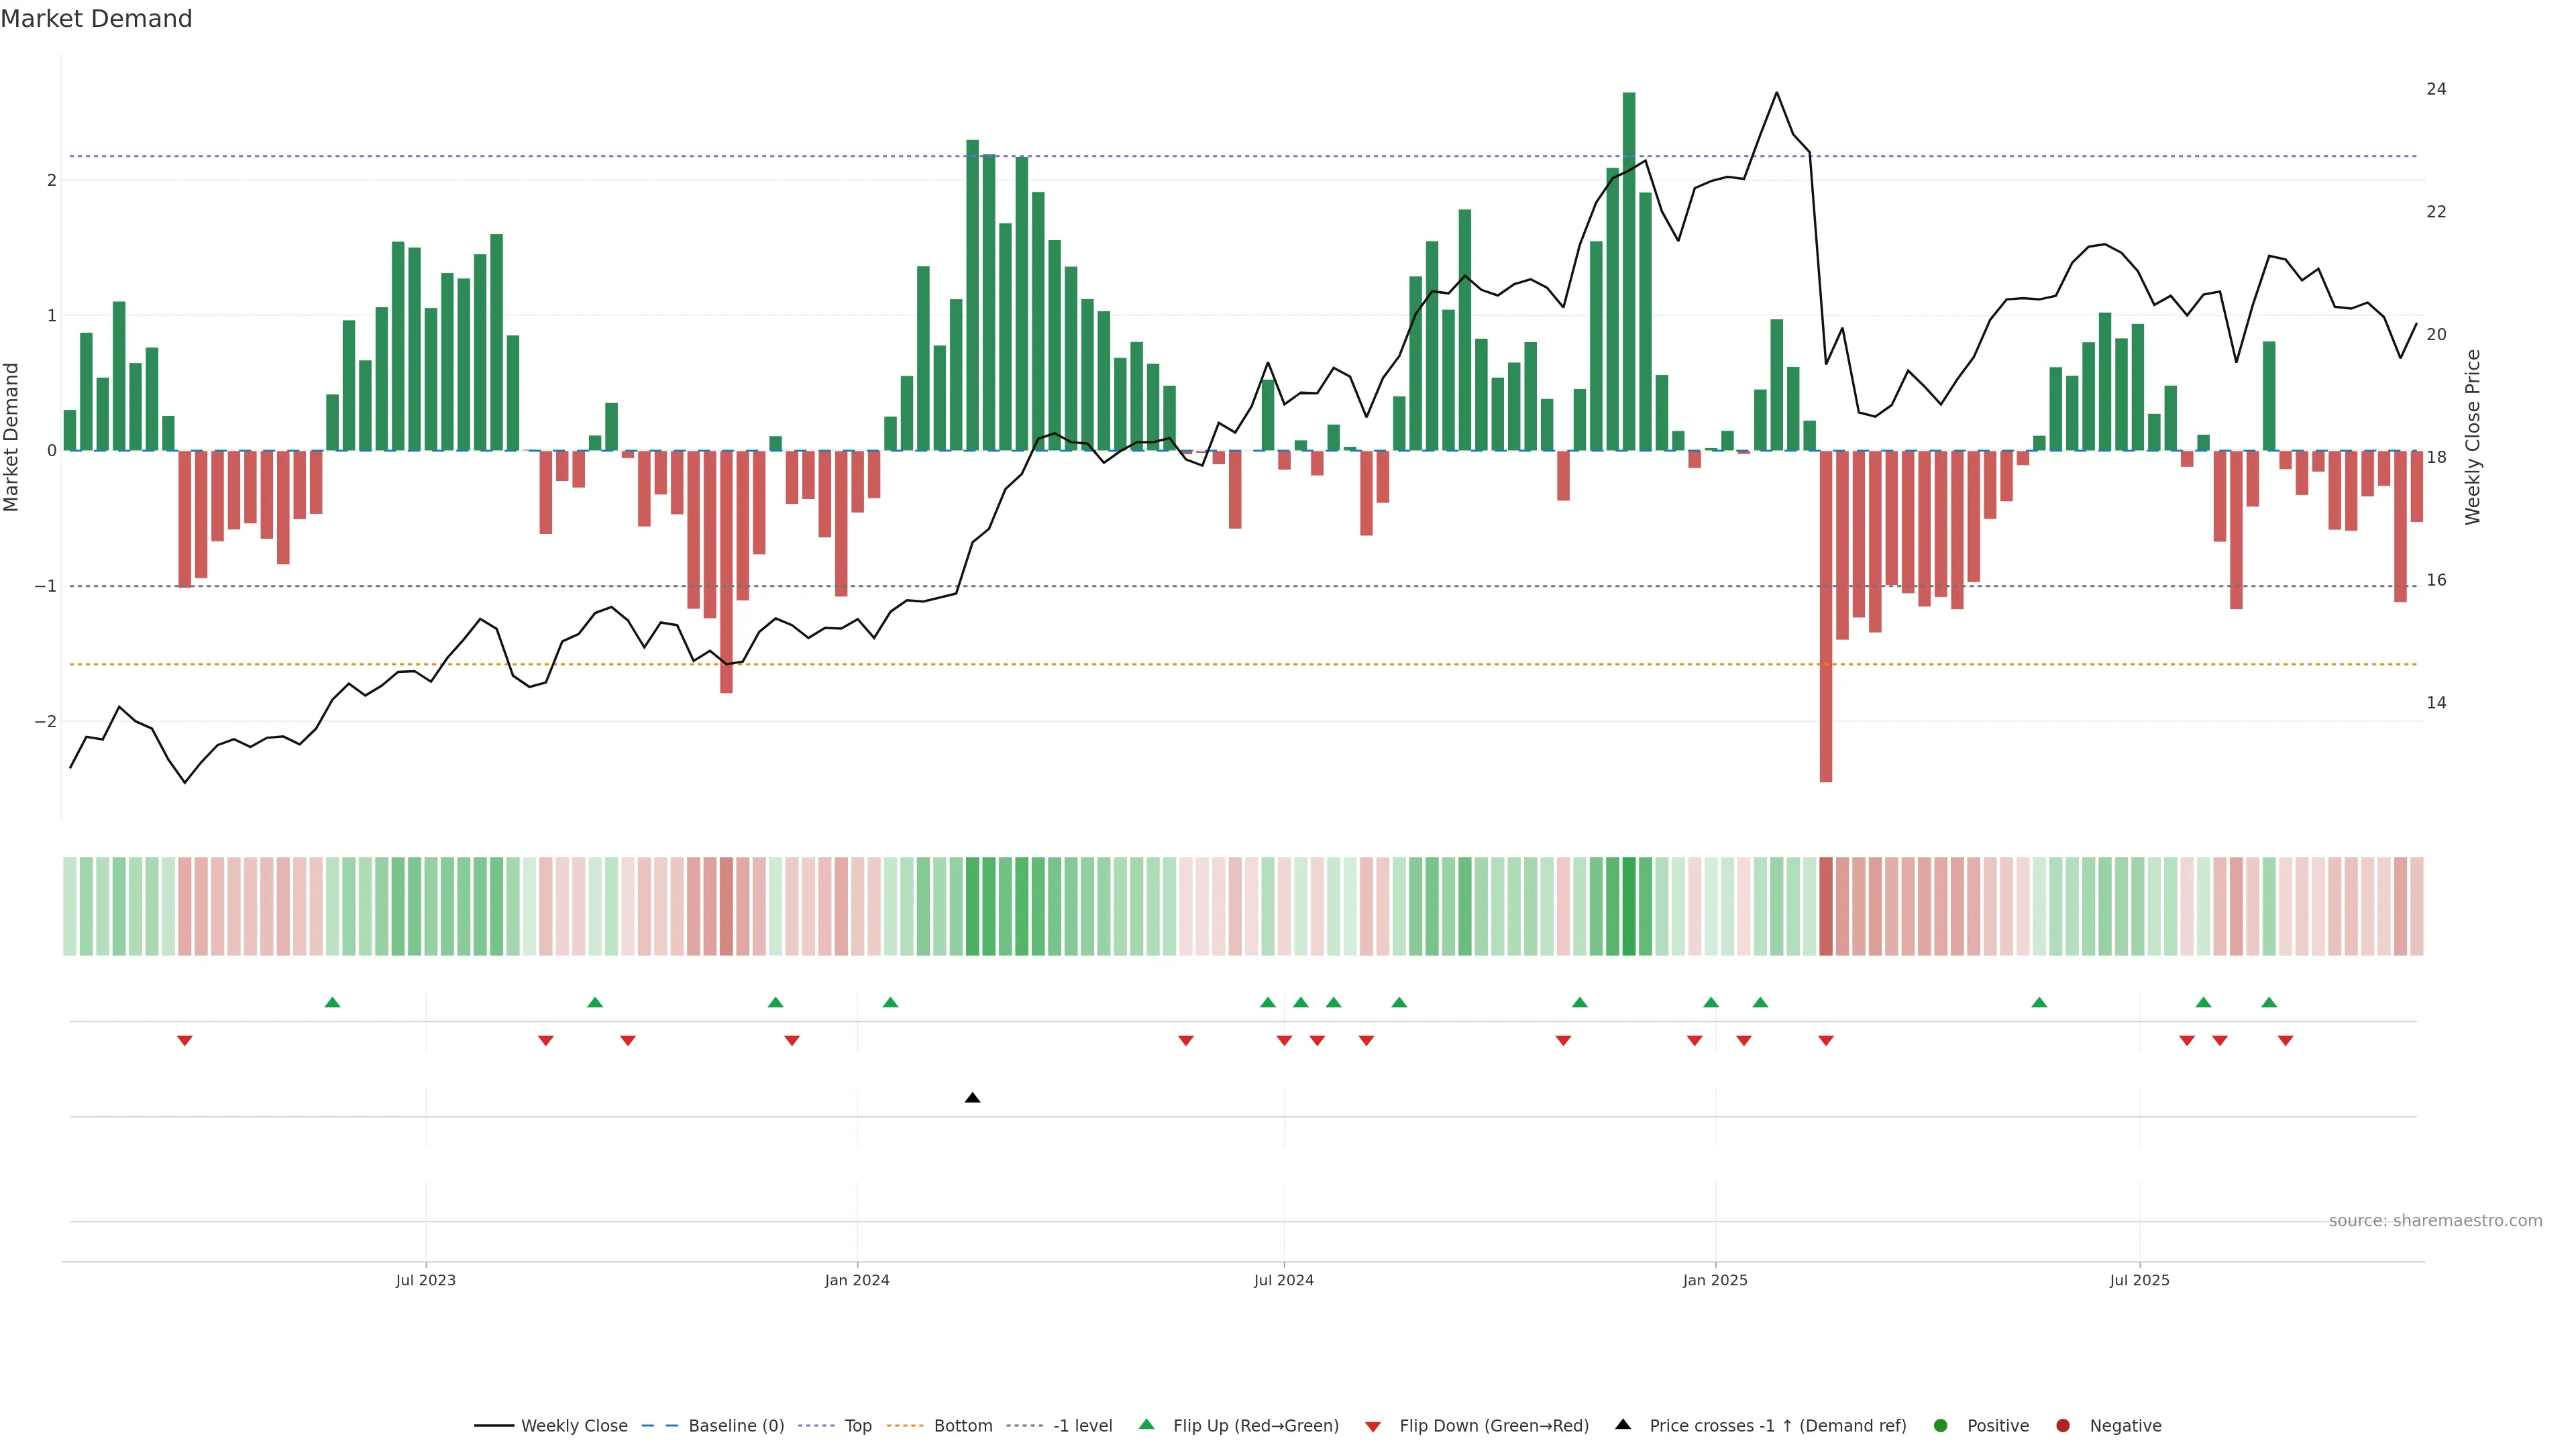Click the green Positive legend dot
Image resolution: width=2576 pixels, height=1449 pixels.
point(1941,1426)
